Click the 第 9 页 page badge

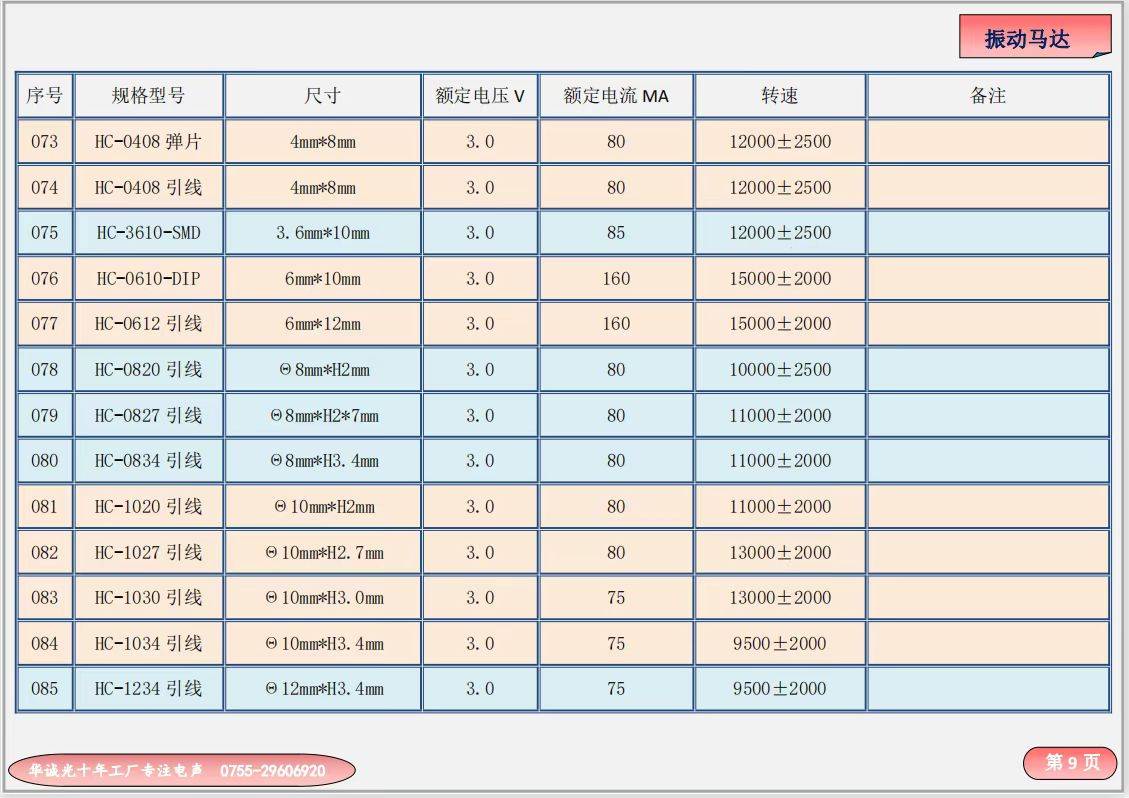pyautogui.click(x=1070, y=763)
